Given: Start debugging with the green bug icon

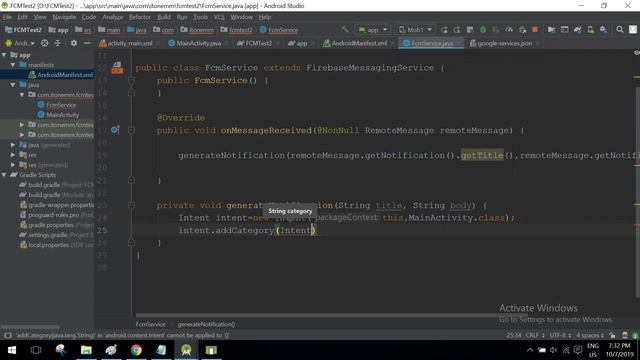Looking at the screenshot, I should pos(483,29).
